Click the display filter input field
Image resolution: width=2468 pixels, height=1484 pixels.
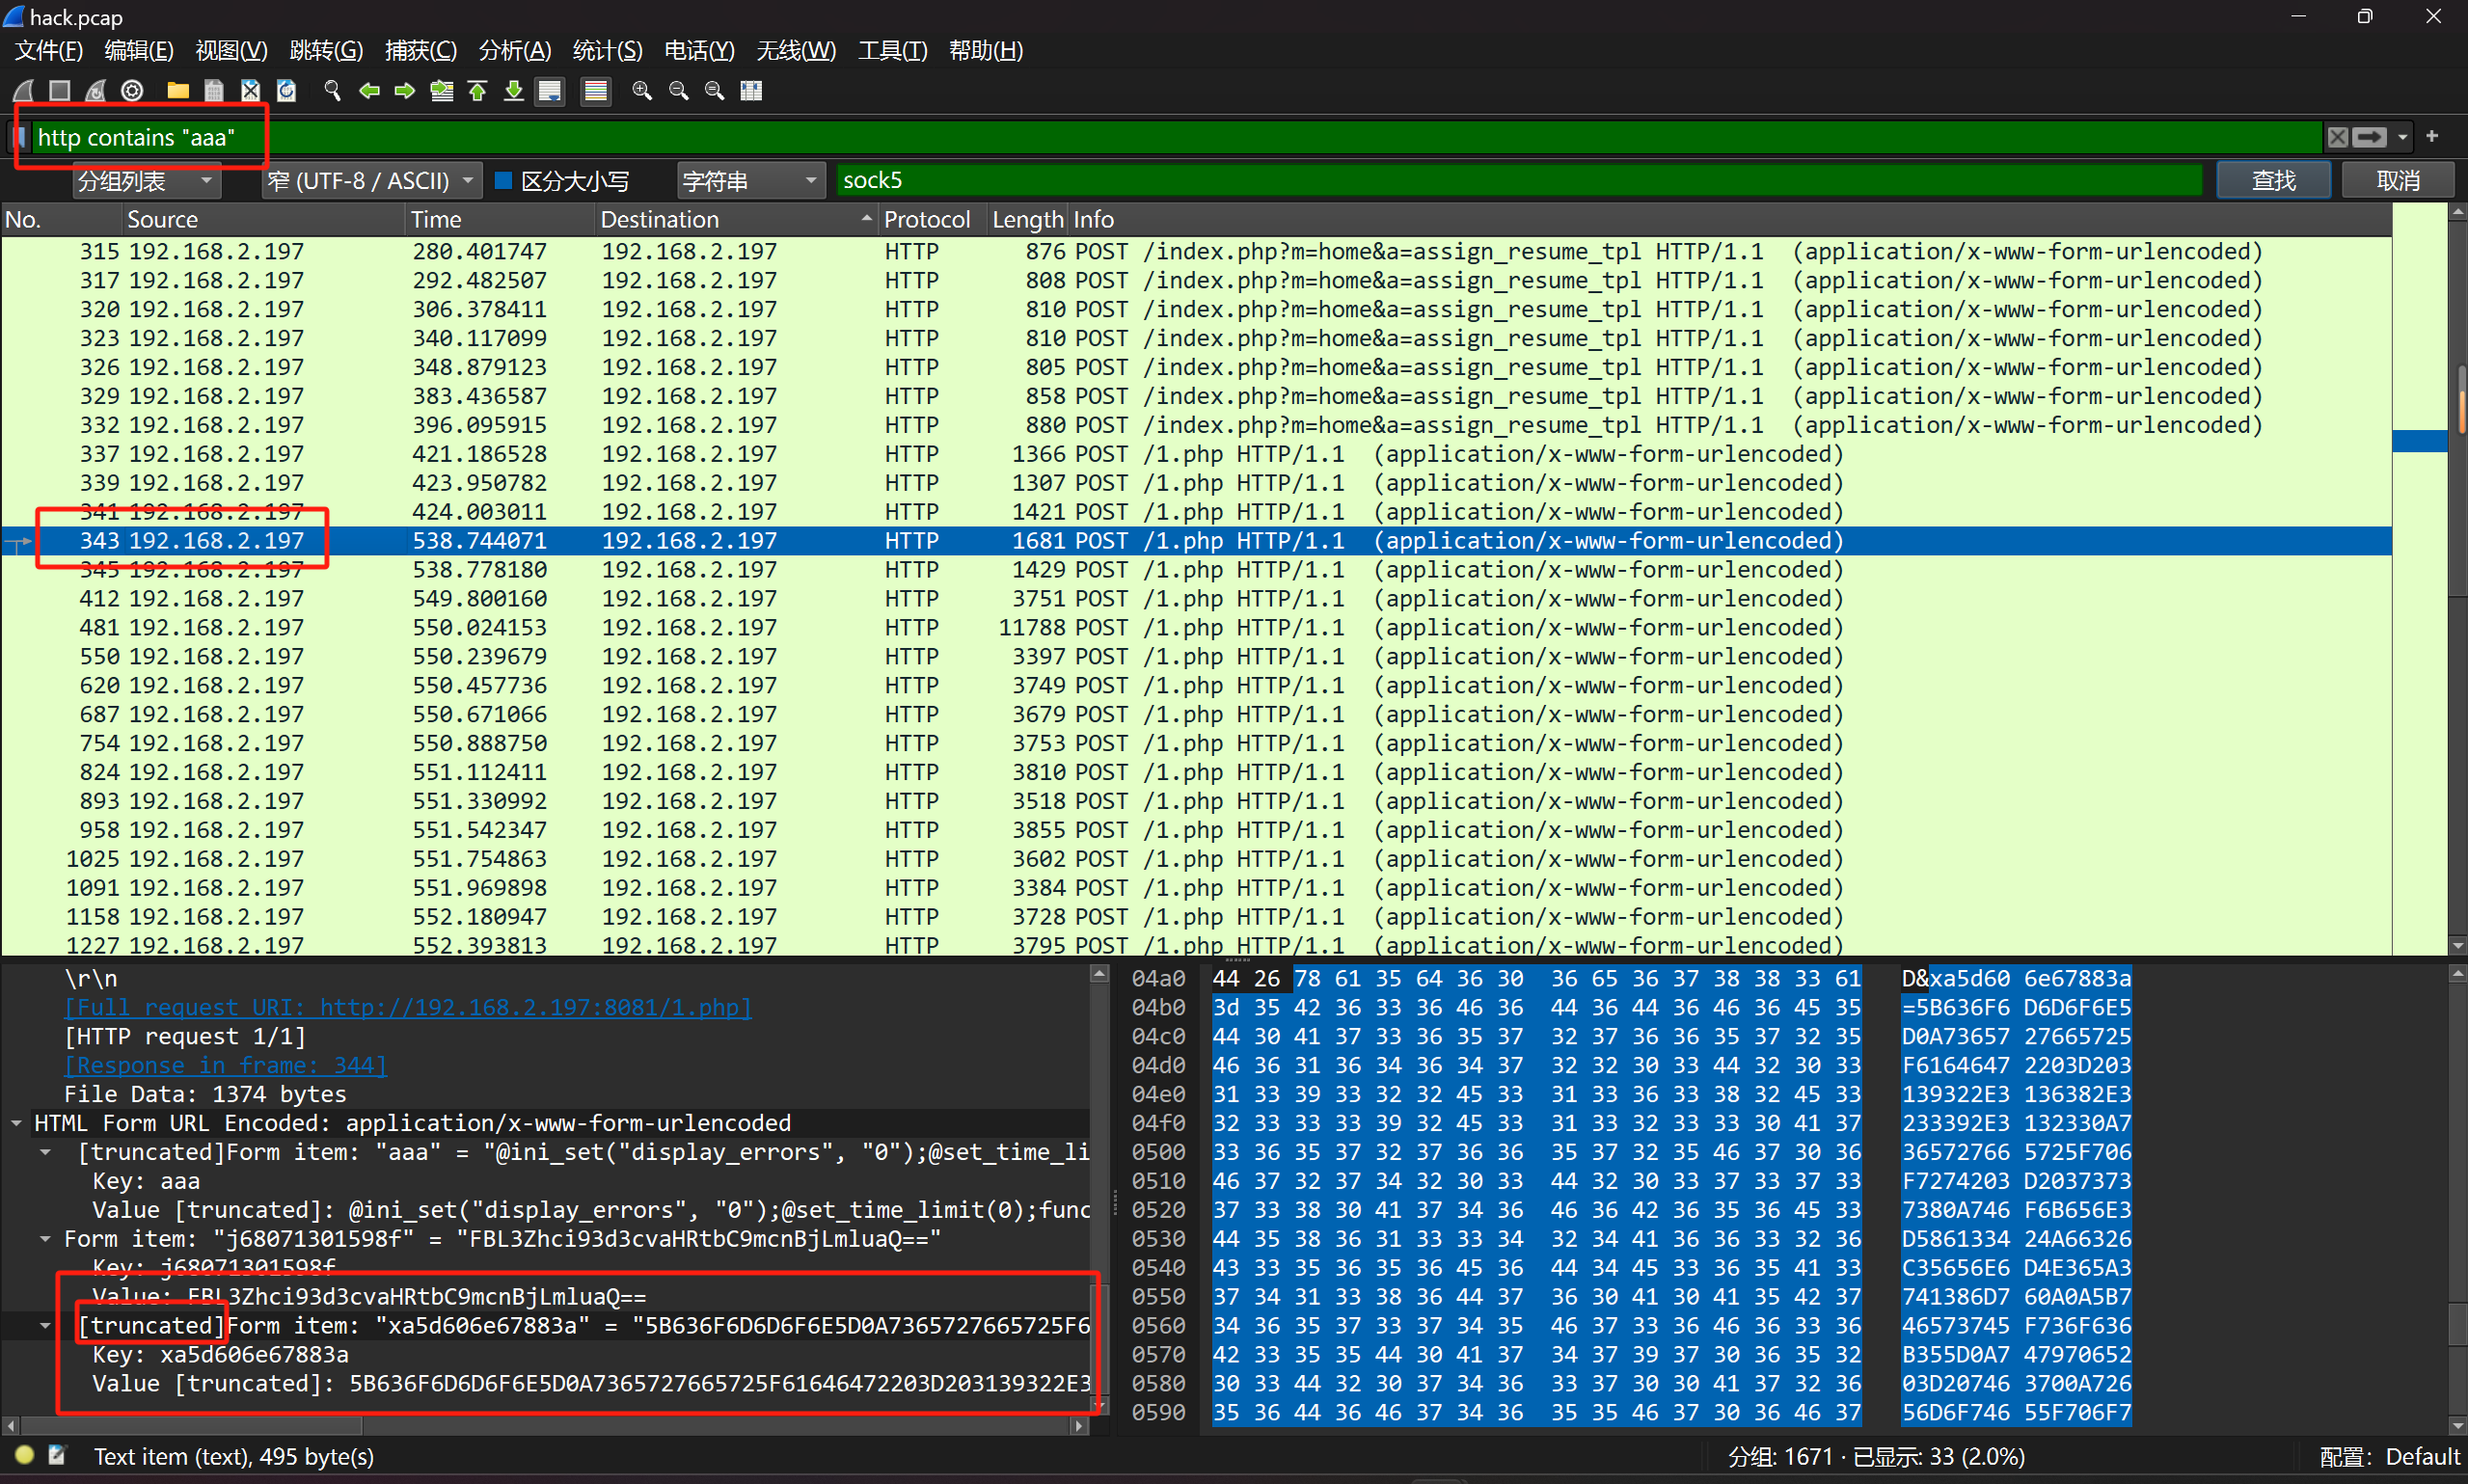click(x=1177, y=137)
